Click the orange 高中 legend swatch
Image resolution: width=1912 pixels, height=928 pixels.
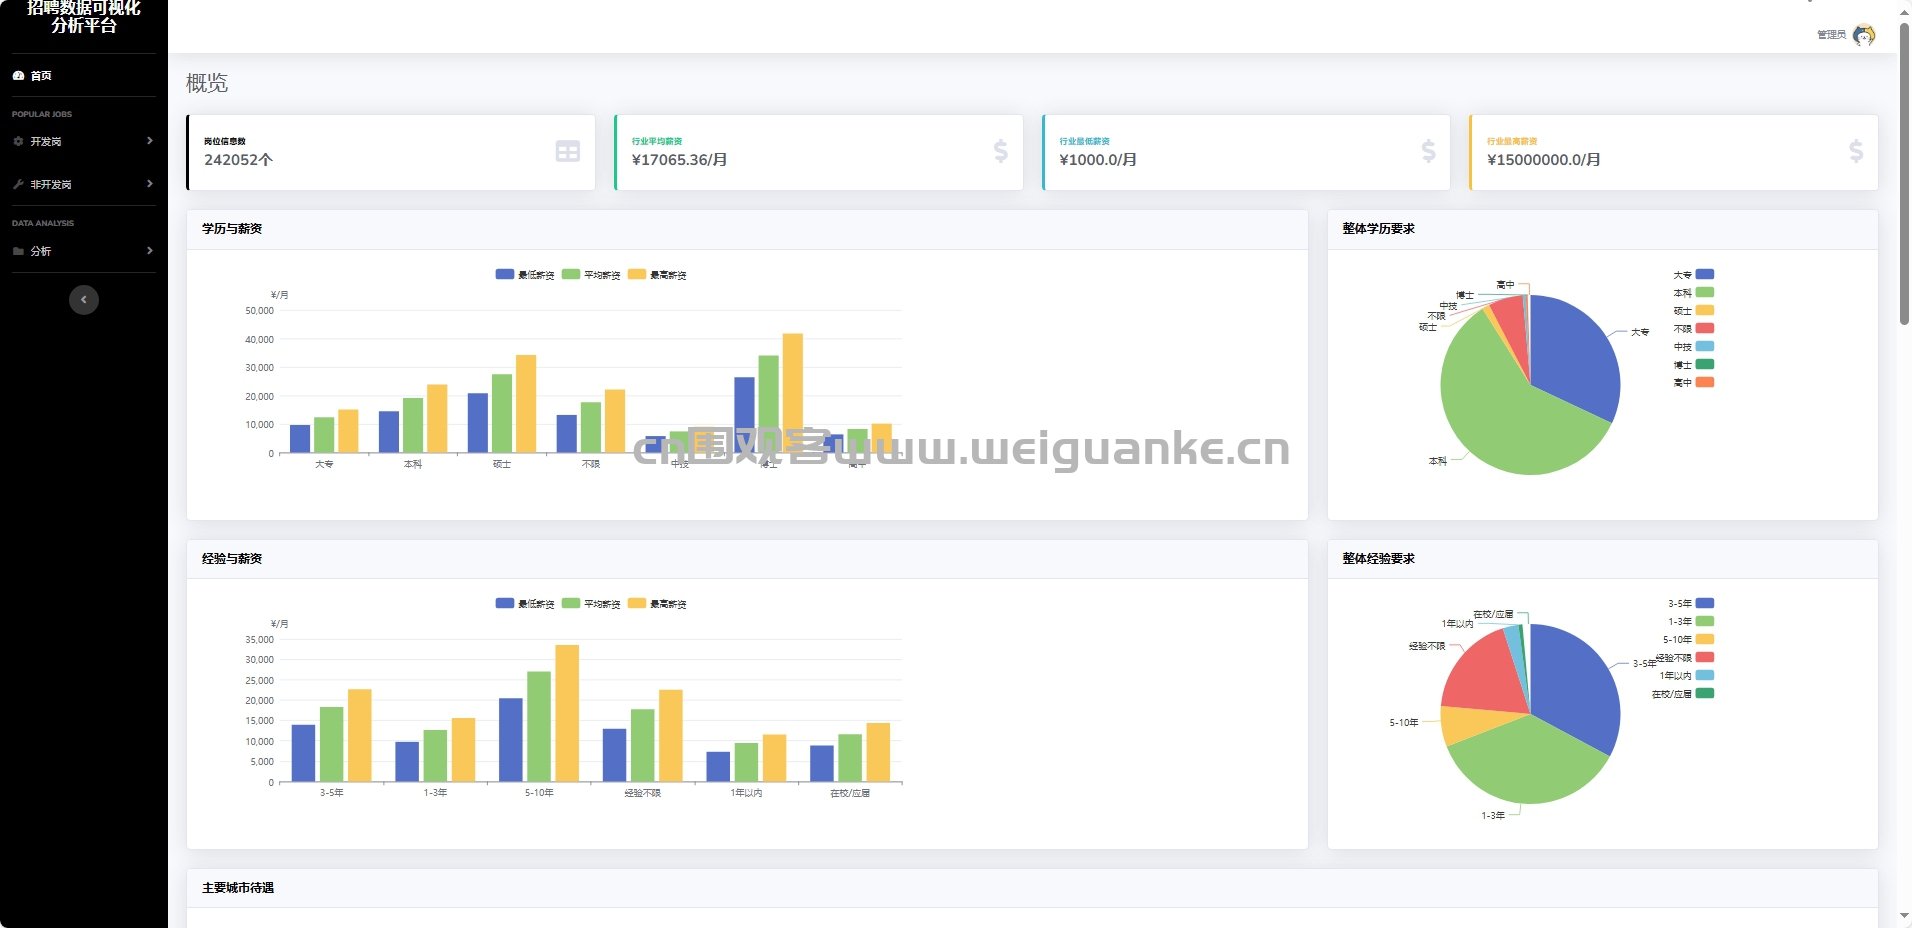coord(1705,382)
